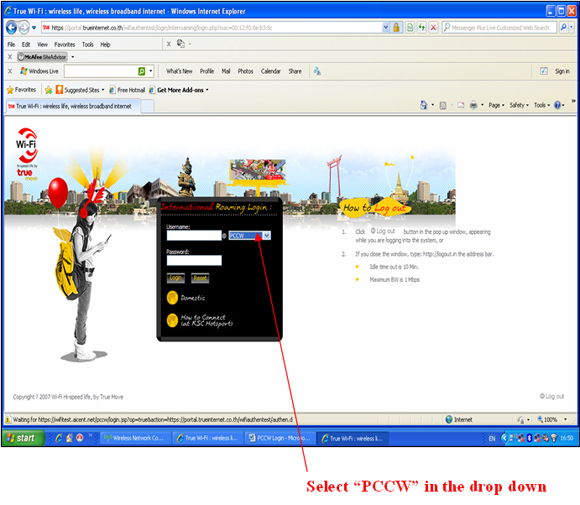
Task: Click the Compatibility View icon
Action: click(410, 27)
